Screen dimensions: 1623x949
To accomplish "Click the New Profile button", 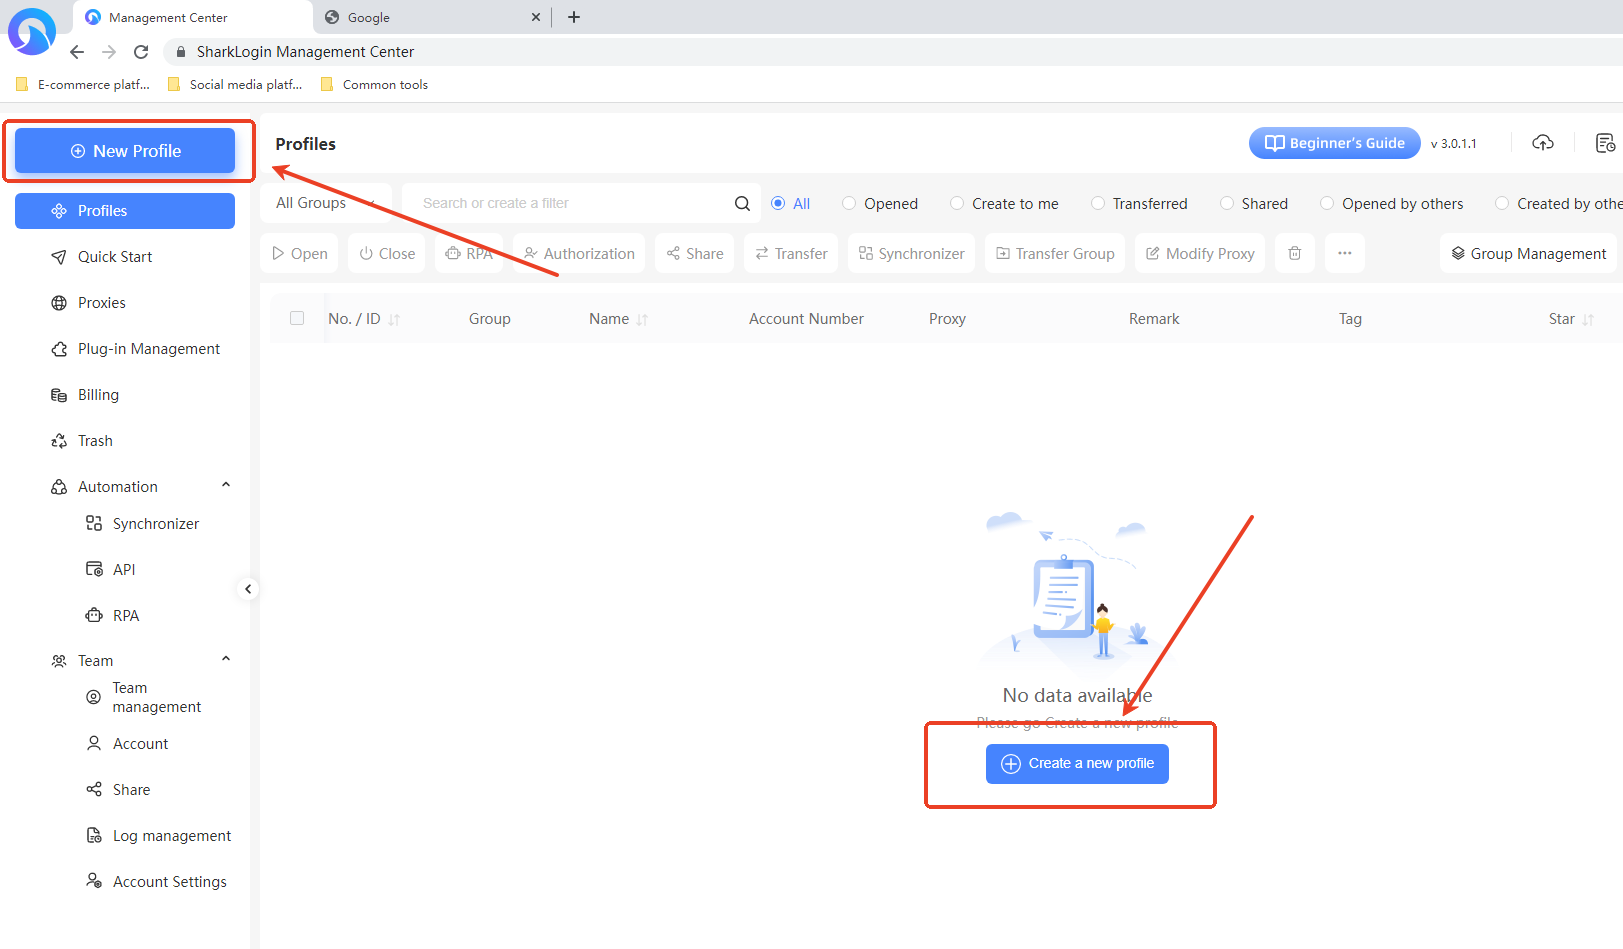I will (125, 151).
